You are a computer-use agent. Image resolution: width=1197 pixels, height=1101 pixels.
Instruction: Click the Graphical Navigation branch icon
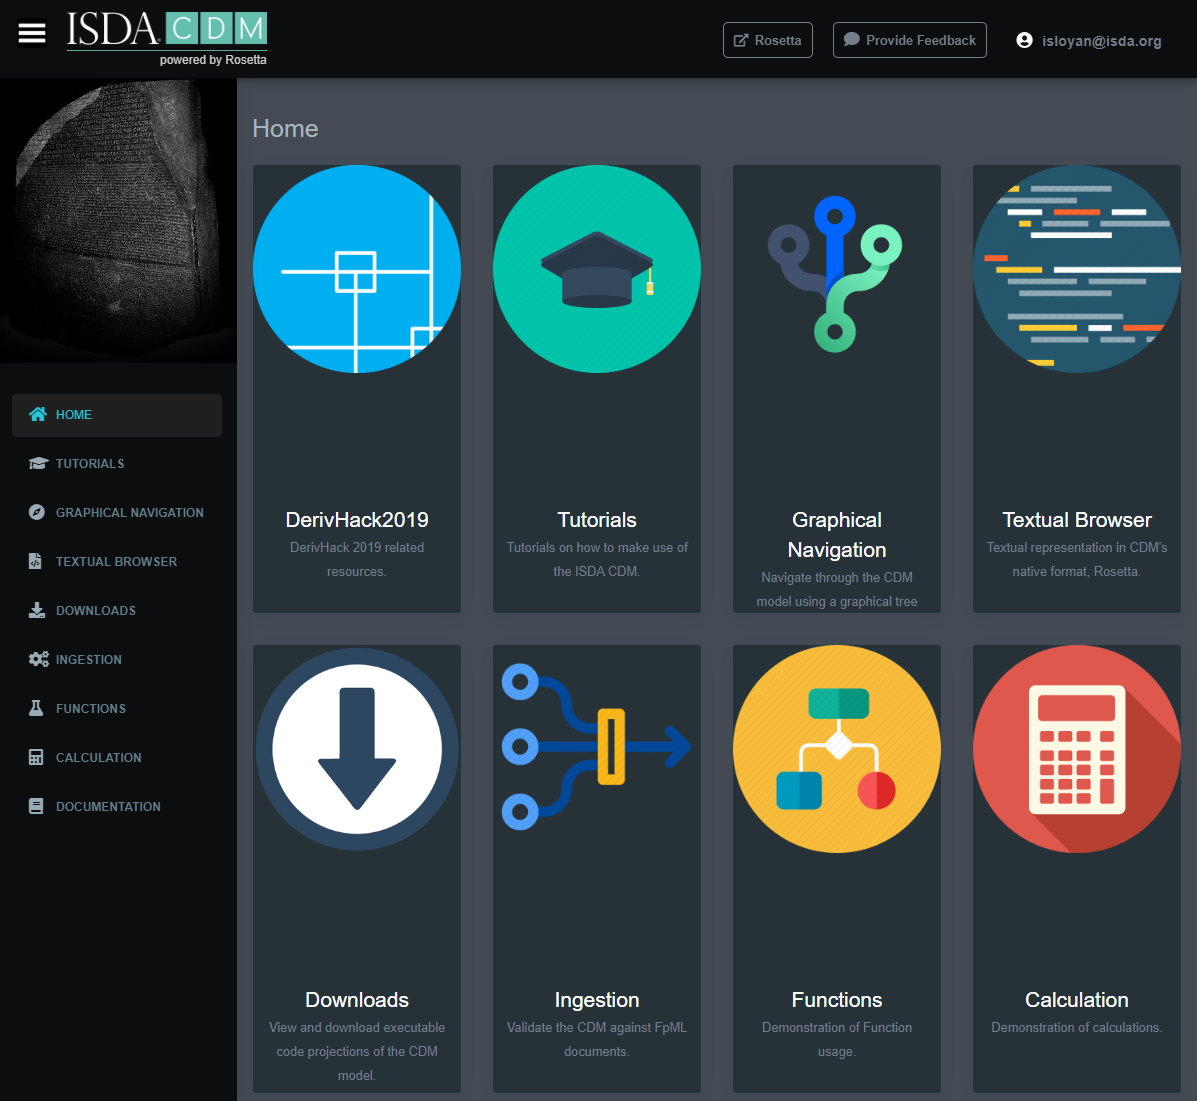[x=835, y=273]
